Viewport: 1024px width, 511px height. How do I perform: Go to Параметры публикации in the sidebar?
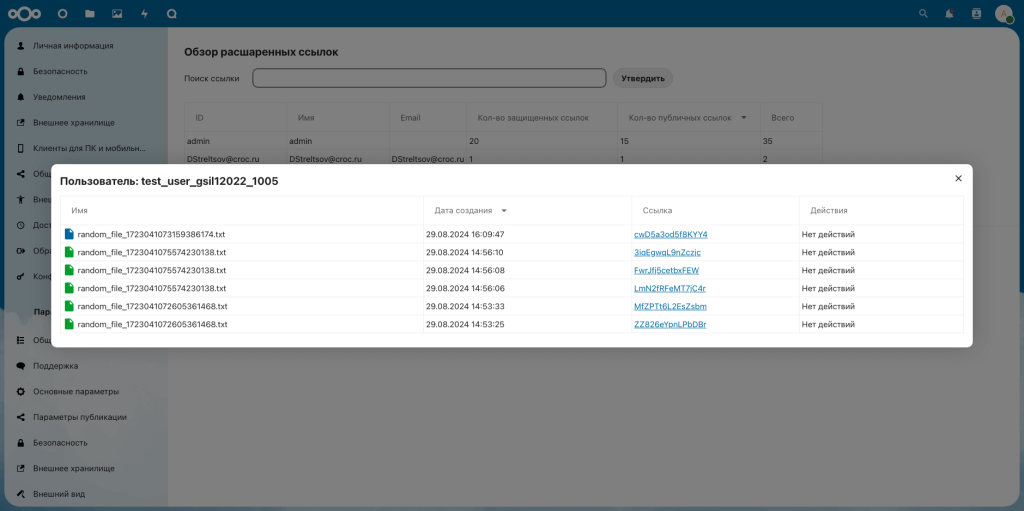(79, 417)
